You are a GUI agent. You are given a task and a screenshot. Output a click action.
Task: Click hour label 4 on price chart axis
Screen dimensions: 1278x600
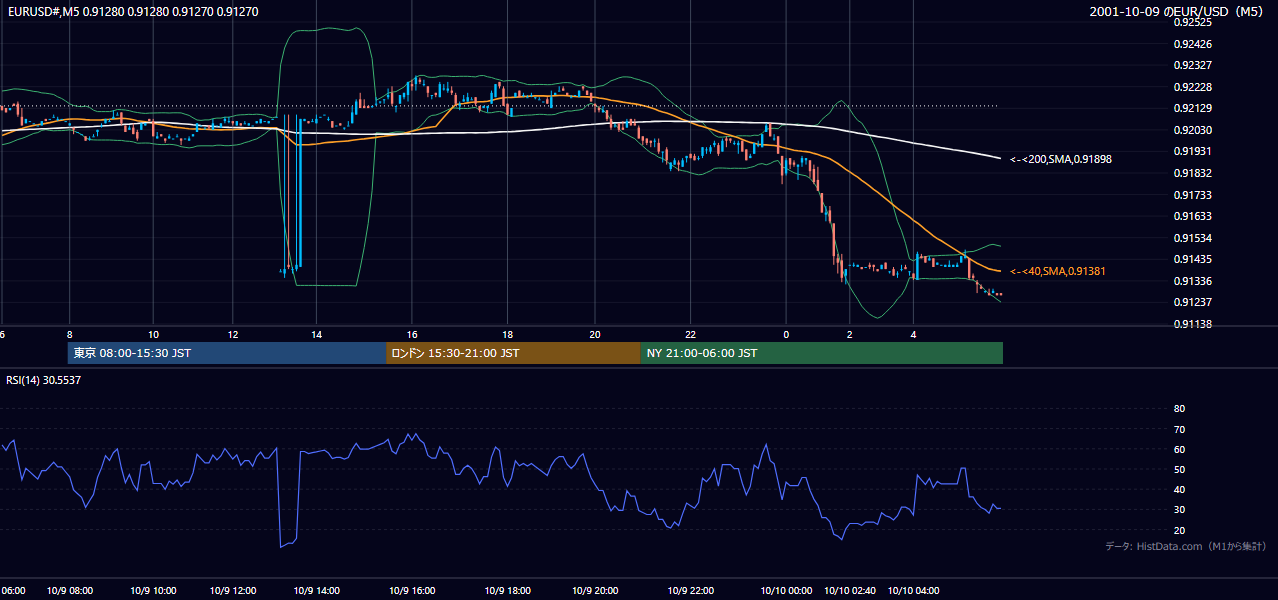[x=913, y=334]
